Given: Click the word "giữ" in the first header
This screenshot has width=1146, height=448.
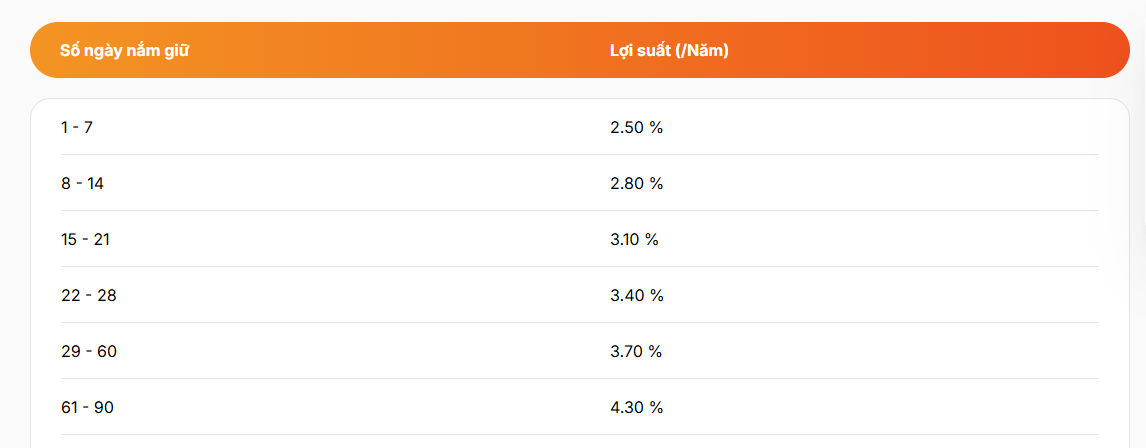Looking at the screenshot, I should [x=178, y=50].
